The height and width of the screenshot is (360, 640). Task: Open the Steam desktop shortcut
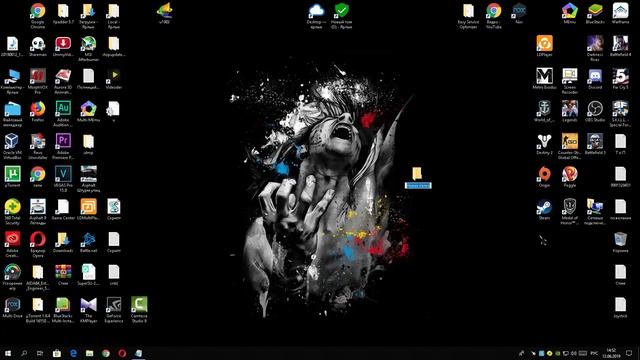[x=544, y=209]
